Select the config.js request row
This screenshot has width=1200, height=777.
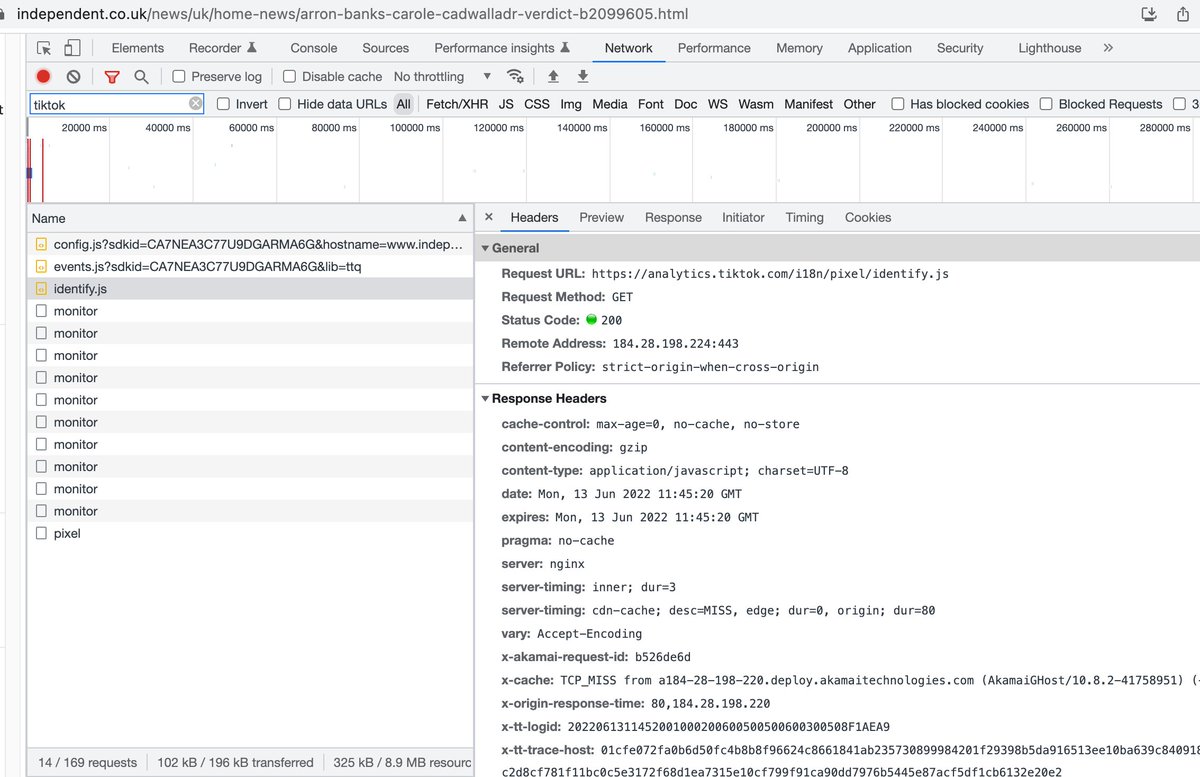coord(250,244)
